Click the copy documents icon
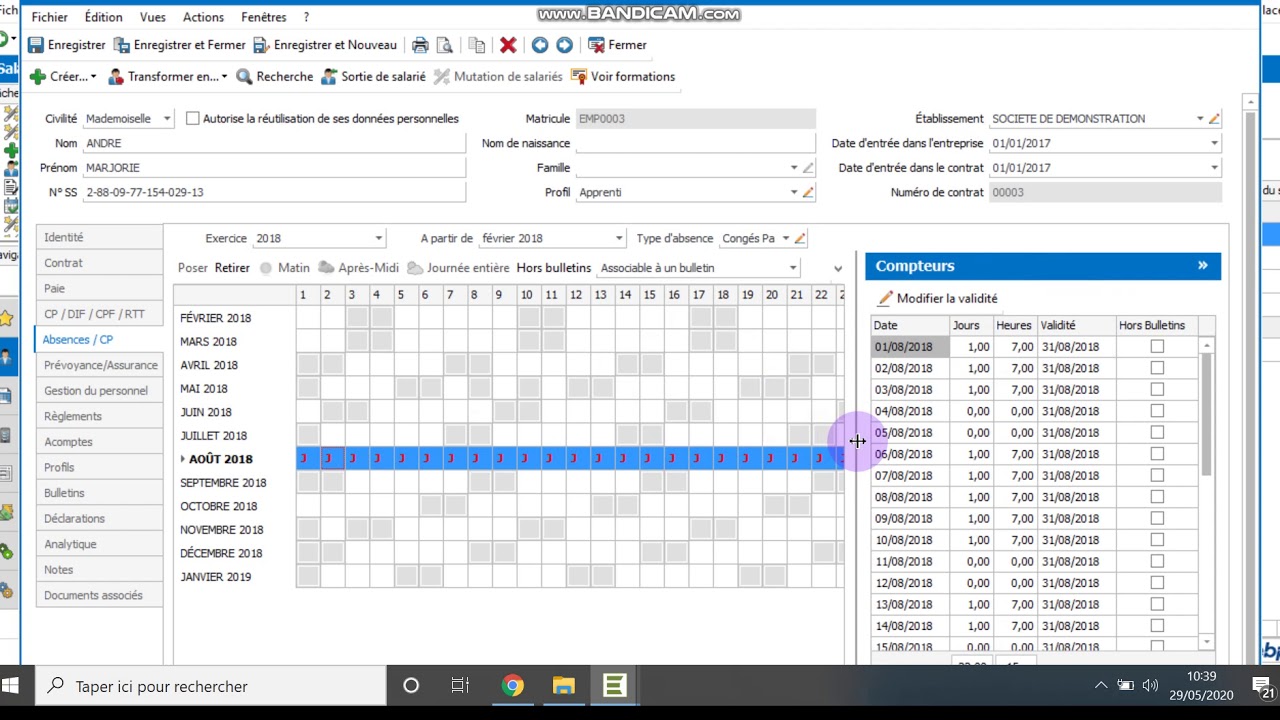Image resolution: width=1280 pixels, height=720 pixels. [x=477, y=45]
